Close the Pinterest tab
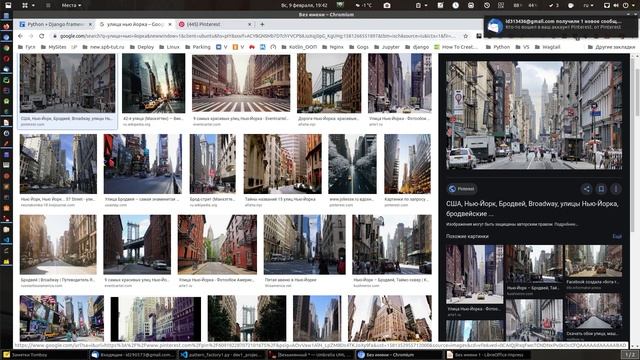The width and height of the screenshot is (640, 360). point(249,24)
